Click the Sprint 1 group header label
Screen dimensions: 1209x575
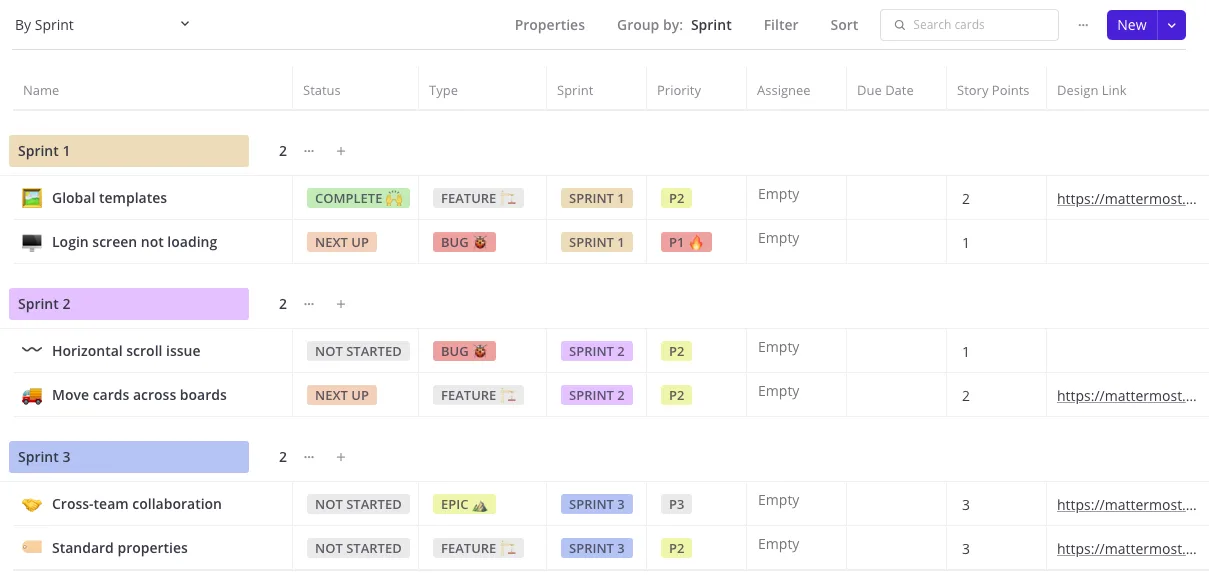click(129, 151)
